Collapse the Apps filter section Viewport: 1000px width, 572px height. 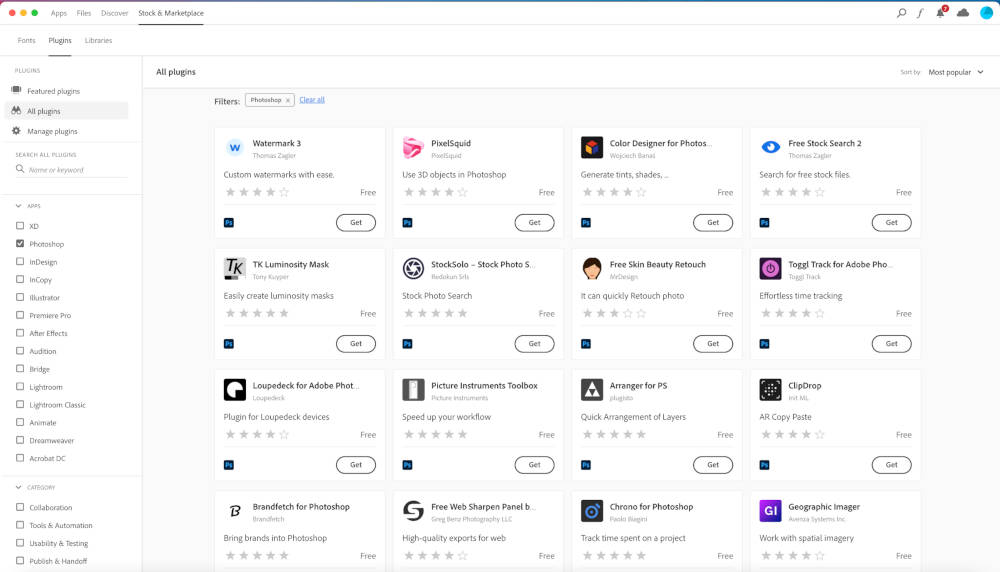(x=20, y=206)
